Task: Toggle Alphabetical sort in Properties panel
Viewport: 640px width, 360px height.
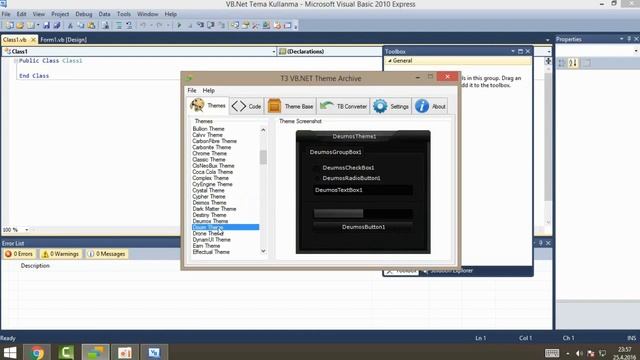Action: (x=573, y=63)
